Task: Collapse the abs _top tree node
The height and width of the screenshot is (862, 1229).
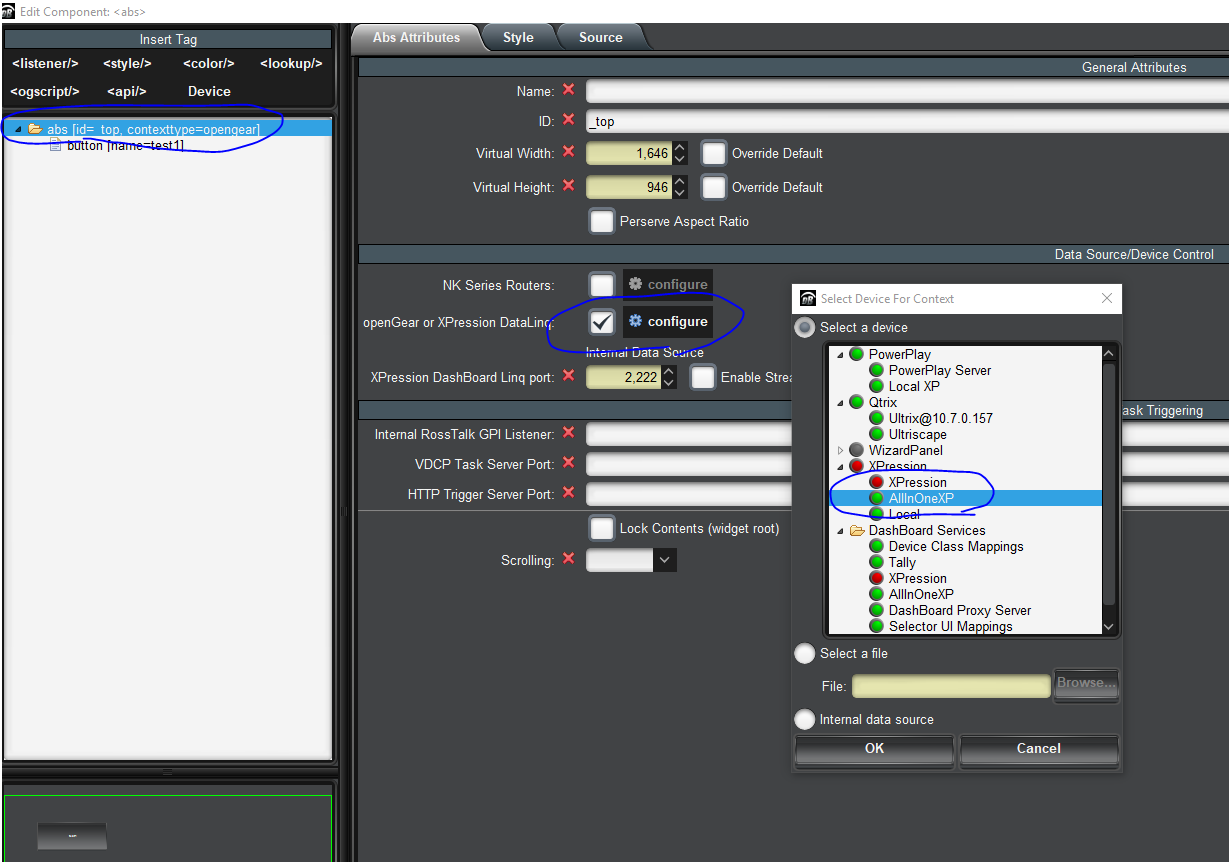Action: [18, 130]
